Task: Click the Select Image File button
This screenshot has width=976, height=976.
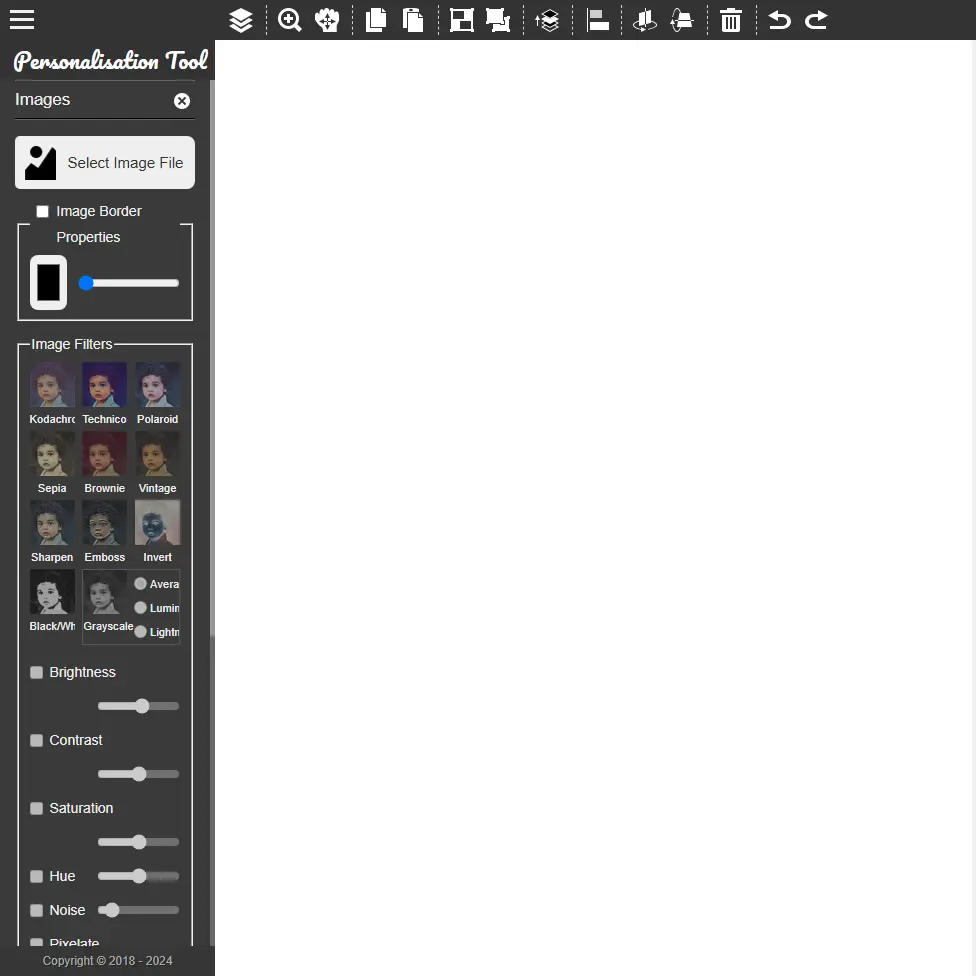Action: tap(104, 162)
